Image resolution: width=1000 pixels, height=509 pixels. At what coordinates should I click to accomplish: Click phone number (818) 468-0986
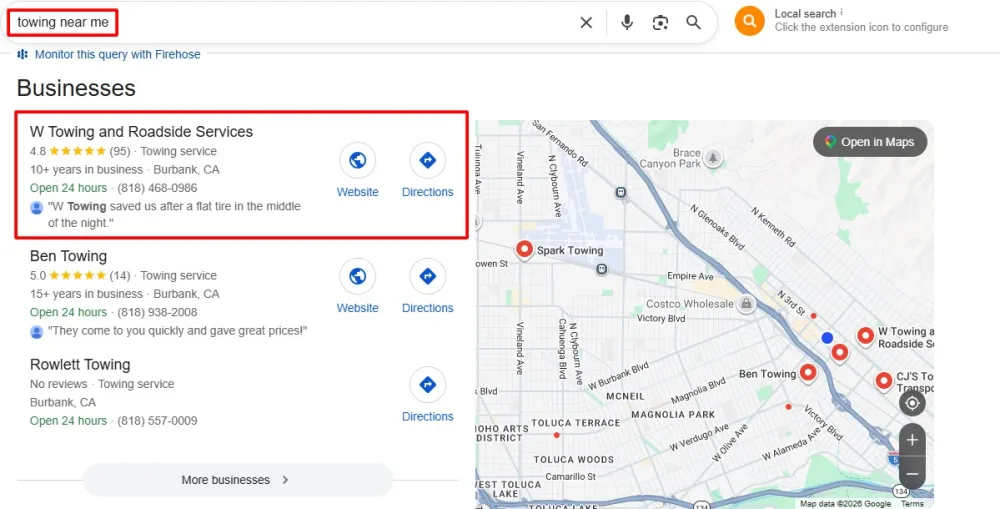157,188
